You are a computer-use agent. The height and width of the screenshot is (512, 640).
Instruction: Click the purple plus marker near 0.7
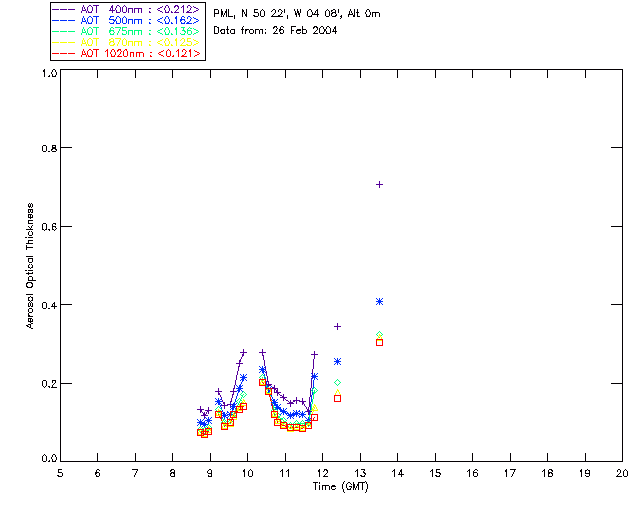tap(380, 185)
